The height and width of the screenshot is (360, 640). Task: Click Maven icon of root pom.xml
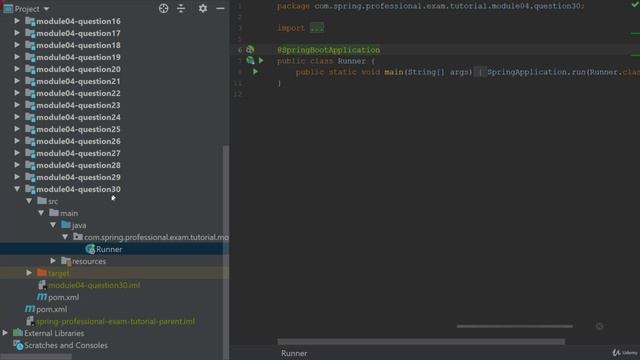tap(30, 309)
